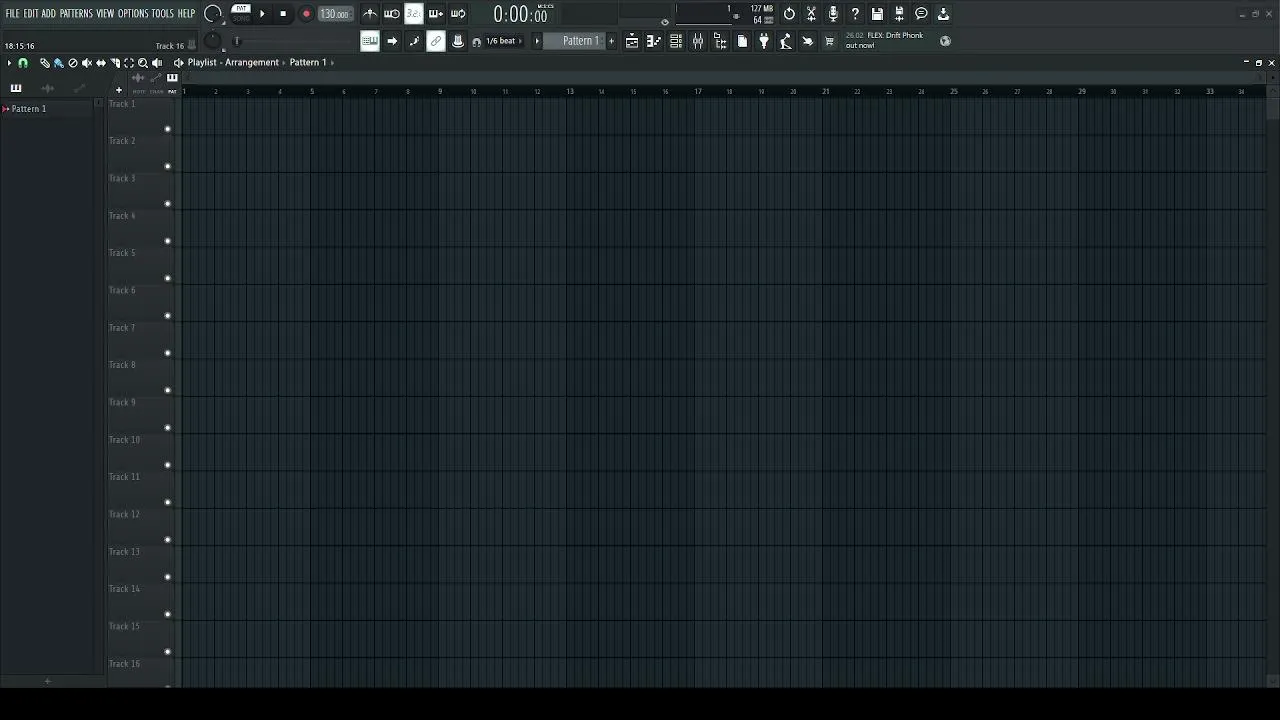Click the 130 tempo field
Image resolution: width=1280 pixels, height=720 pixels.
[335, 14]
